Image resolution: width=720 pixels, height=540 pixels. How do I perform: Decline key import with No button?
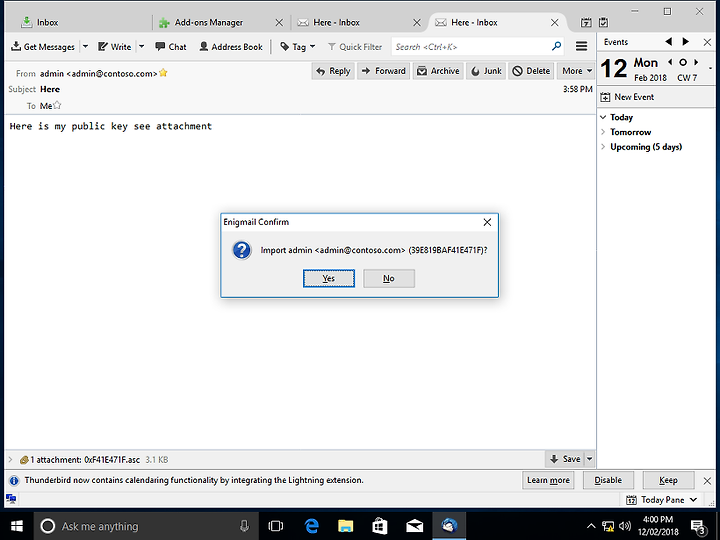tap(389, 278)
